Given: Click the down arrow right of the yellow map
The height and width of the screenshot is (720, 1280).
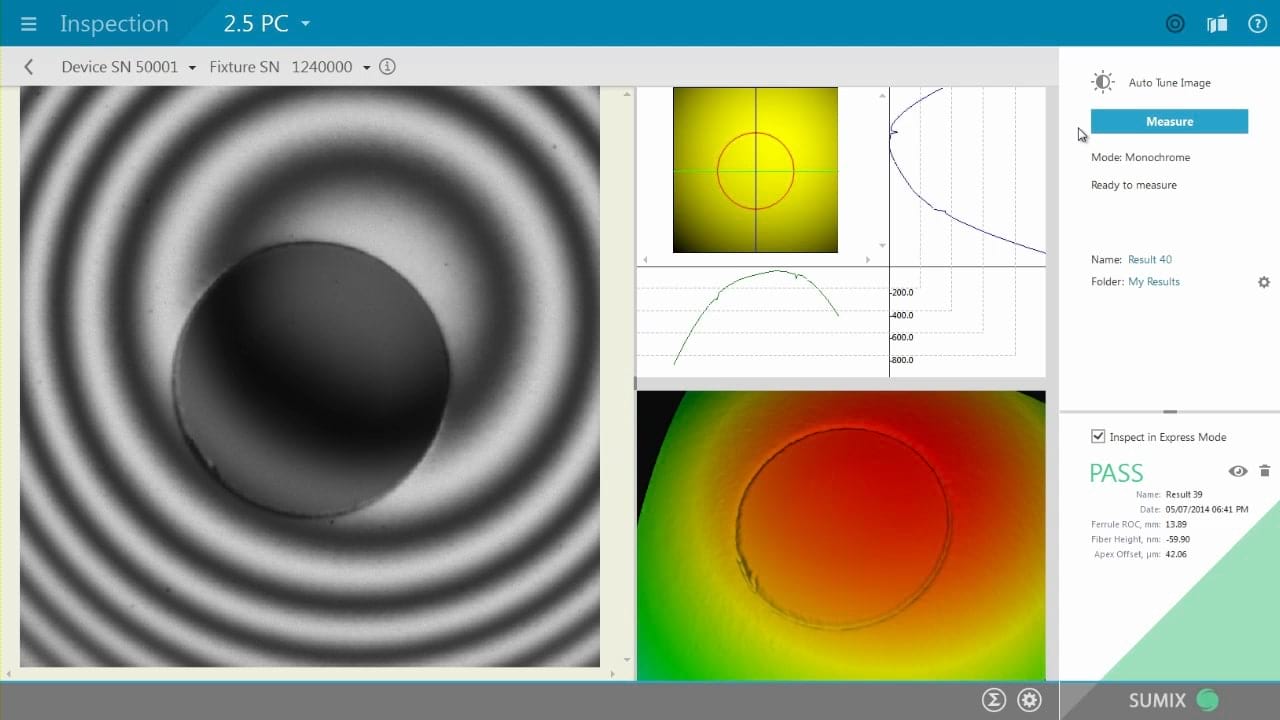Looking at the screenshot, I should click(882, 245).
